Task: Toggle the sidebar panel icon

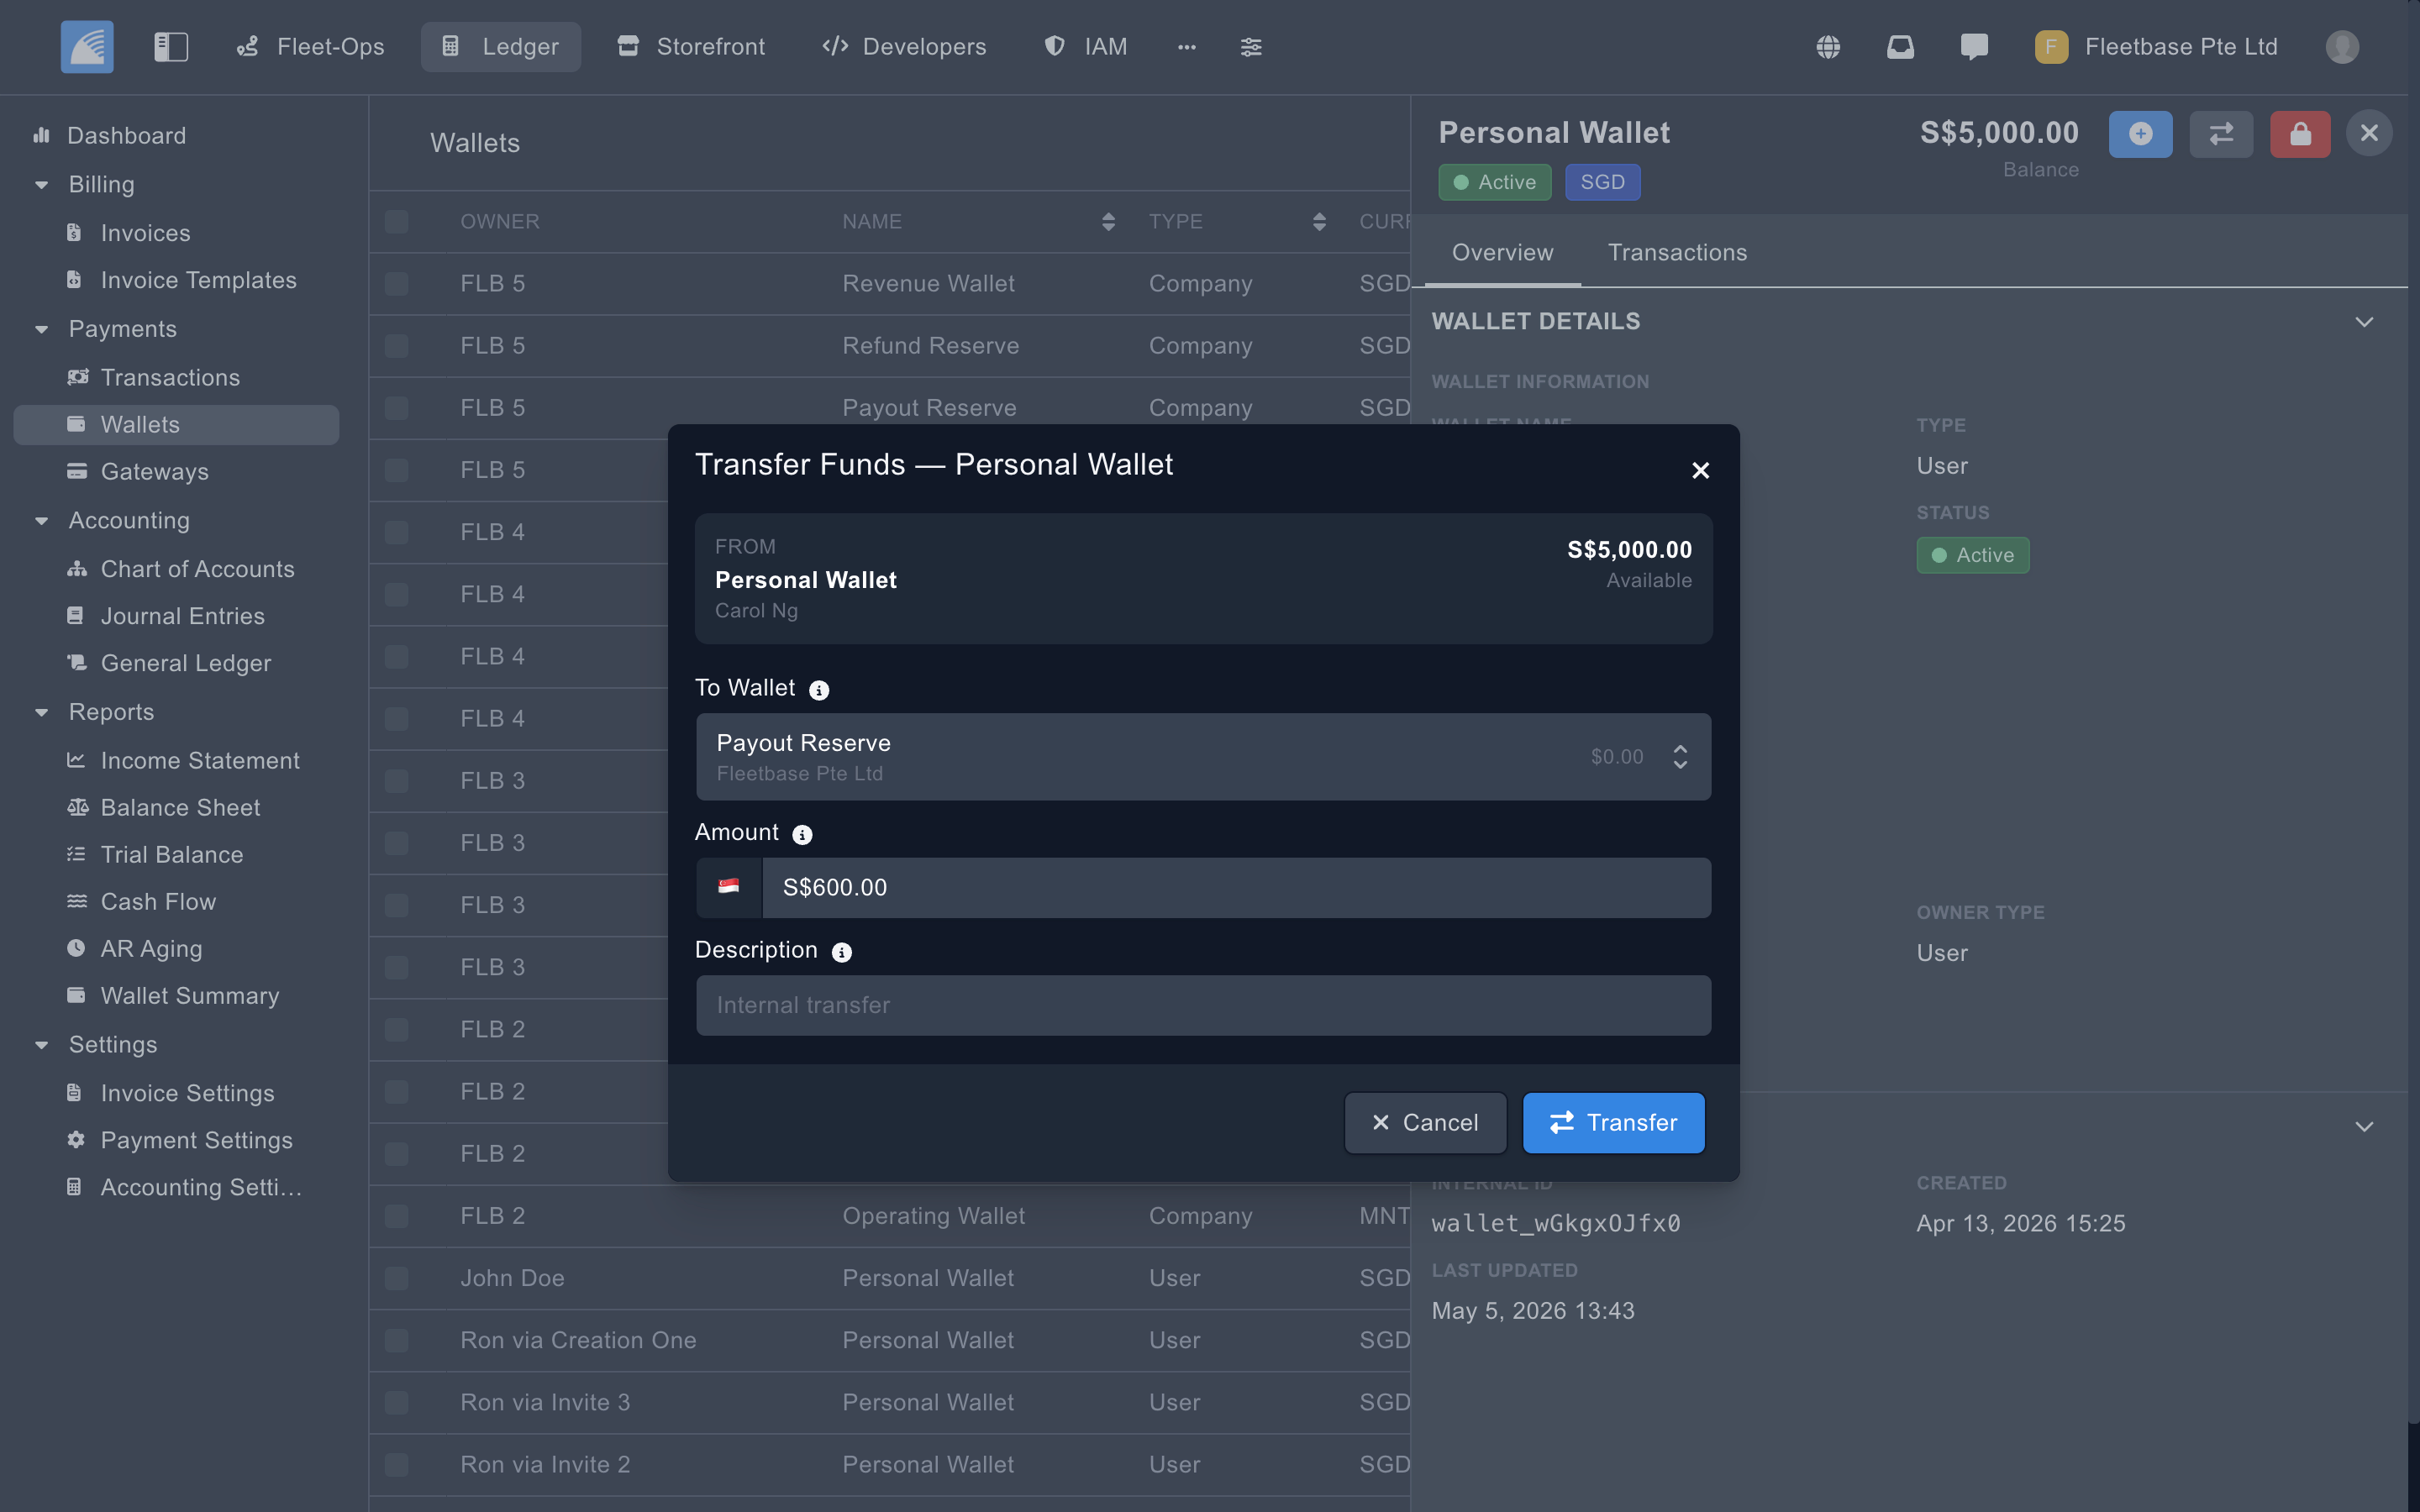Action: (x=171, y=46)
